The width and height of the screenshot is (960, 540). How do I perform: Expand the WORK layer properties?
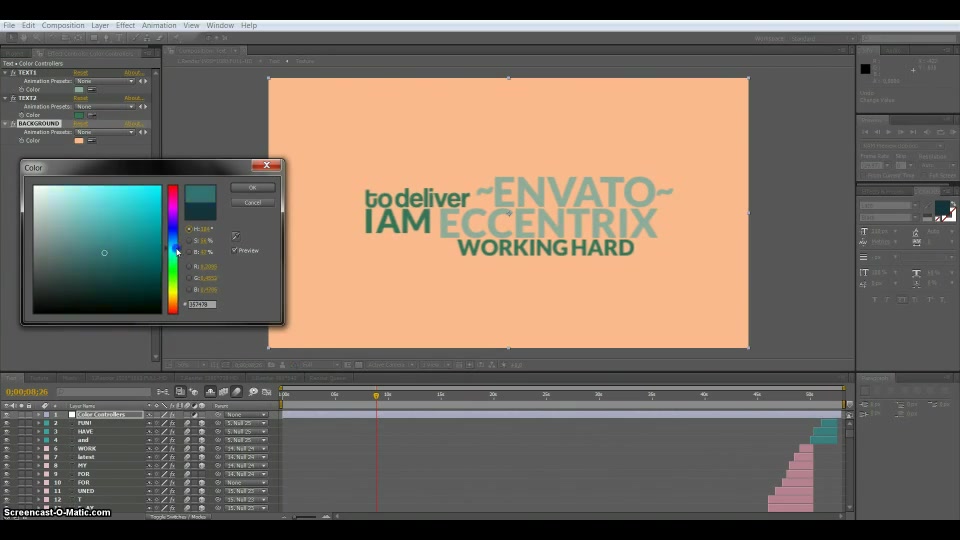[39, 449]
